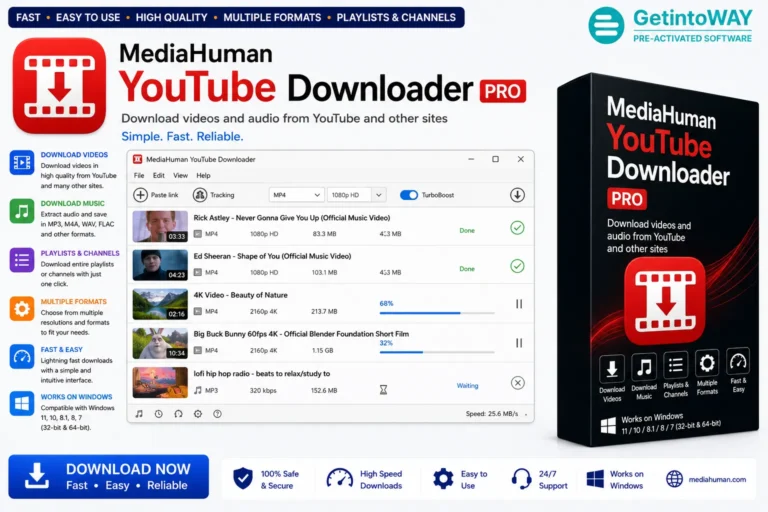Select the Beauty of Nature thumbnail

coord(160,304)
